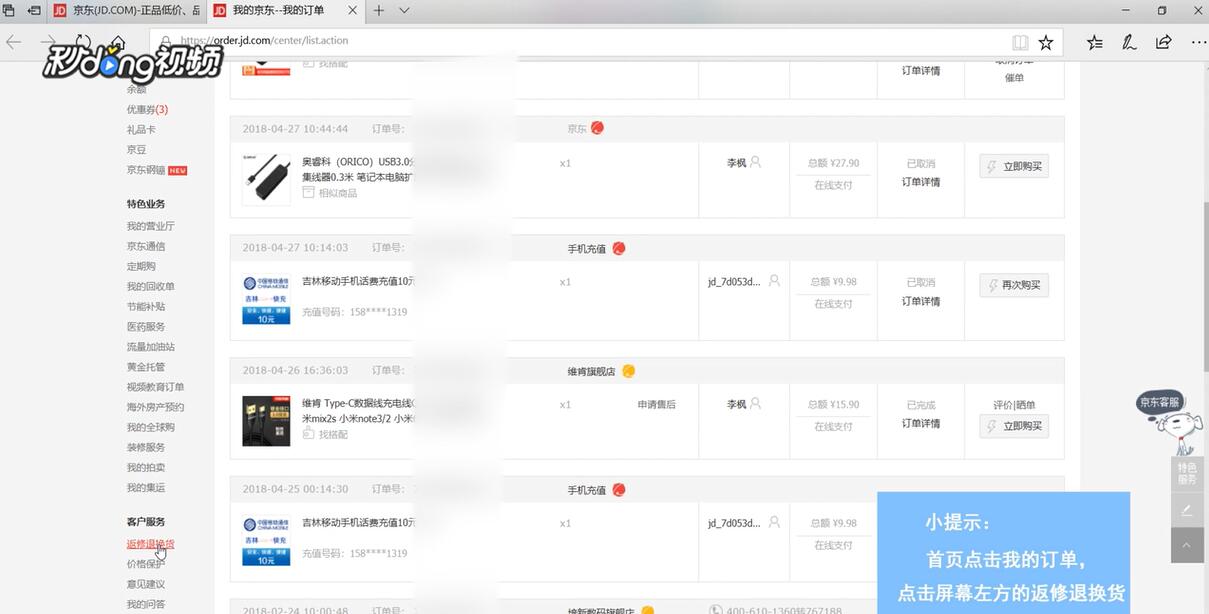Image resolution: width=1209 pixels, height=614 pixels.
Task: Click the 特色服务 floating button
Action: (1186, 474)
